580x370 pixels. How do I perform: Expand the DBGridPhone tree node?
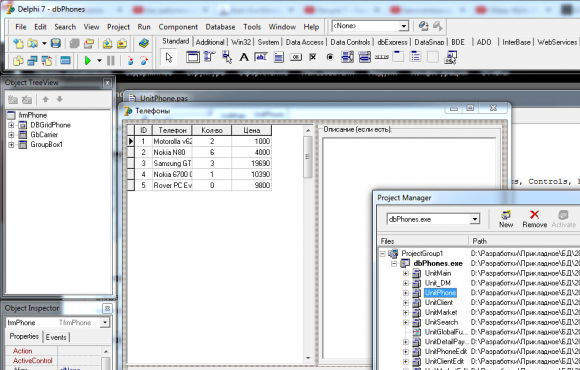11,125
